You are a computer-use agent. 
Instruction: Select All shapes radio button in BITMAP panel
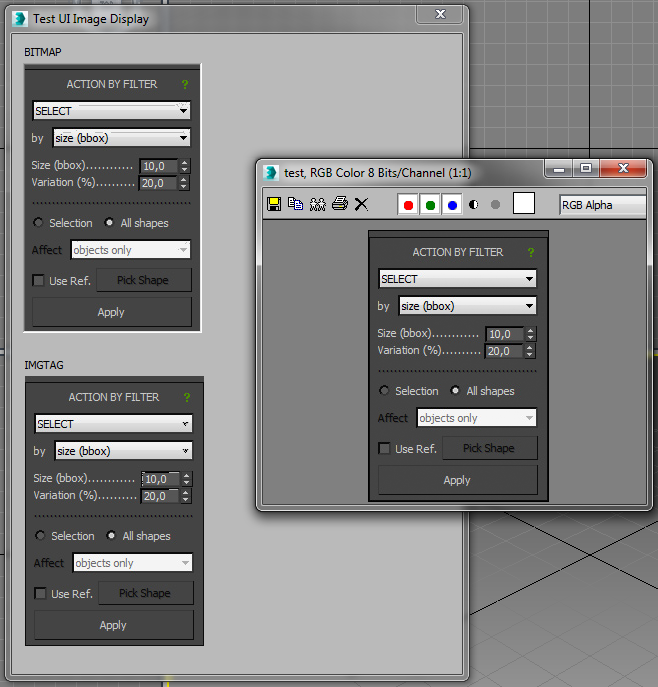[109, 223]
